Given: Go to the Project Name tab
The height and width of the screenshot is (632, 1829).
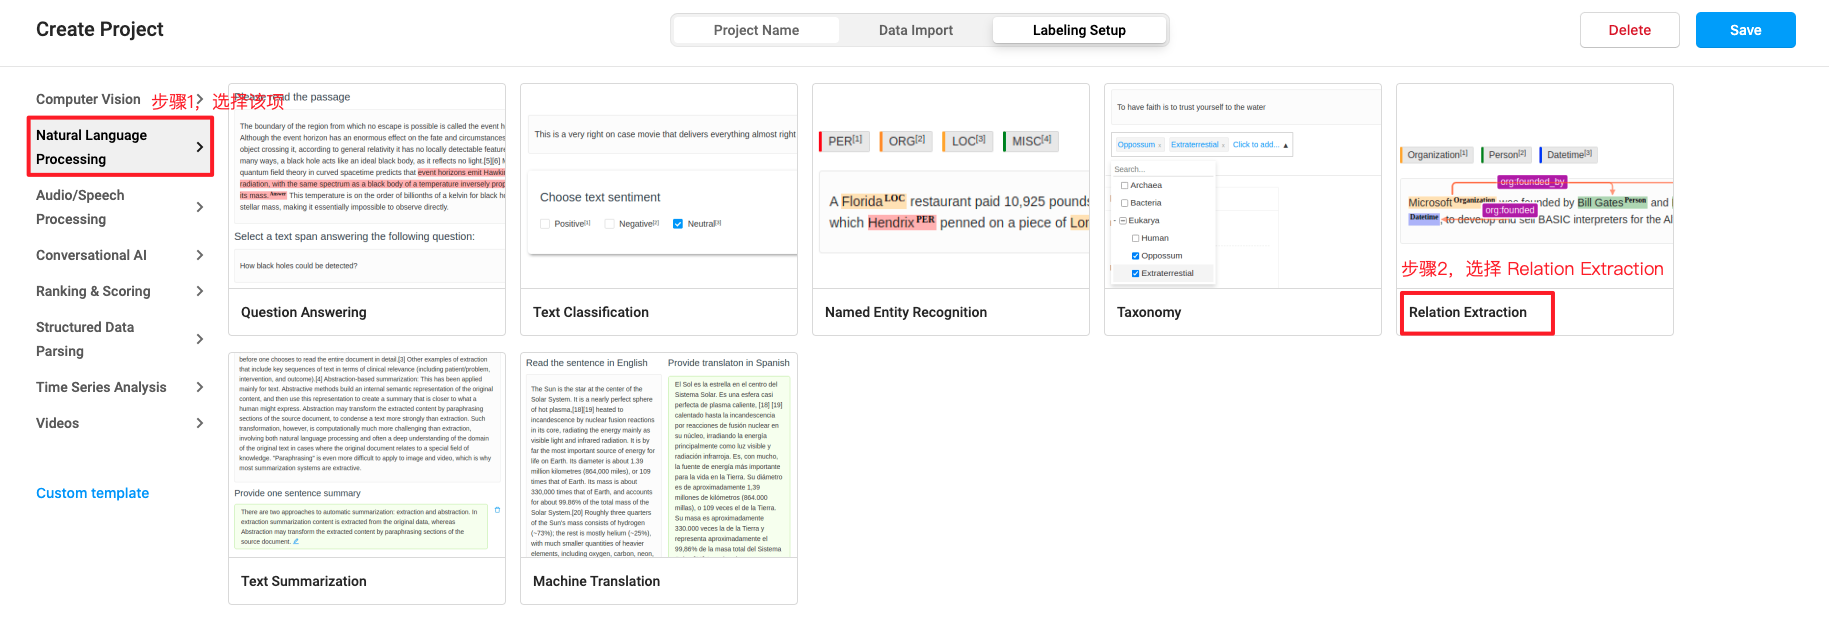Looking at the screenshot, I should pyautogui.click(x=756, y=30).
